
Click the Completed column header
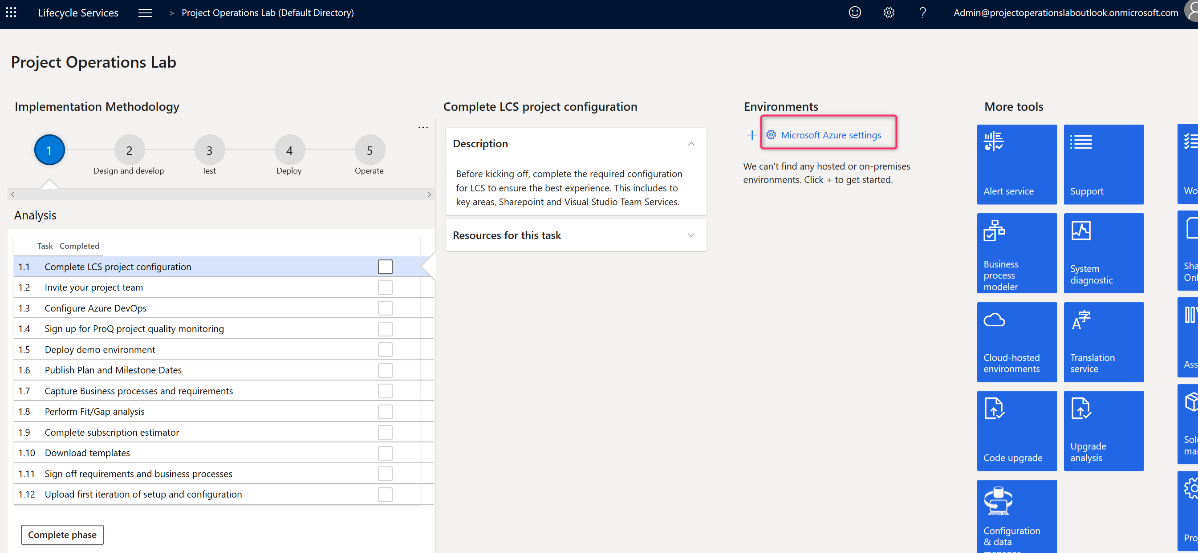79,246
